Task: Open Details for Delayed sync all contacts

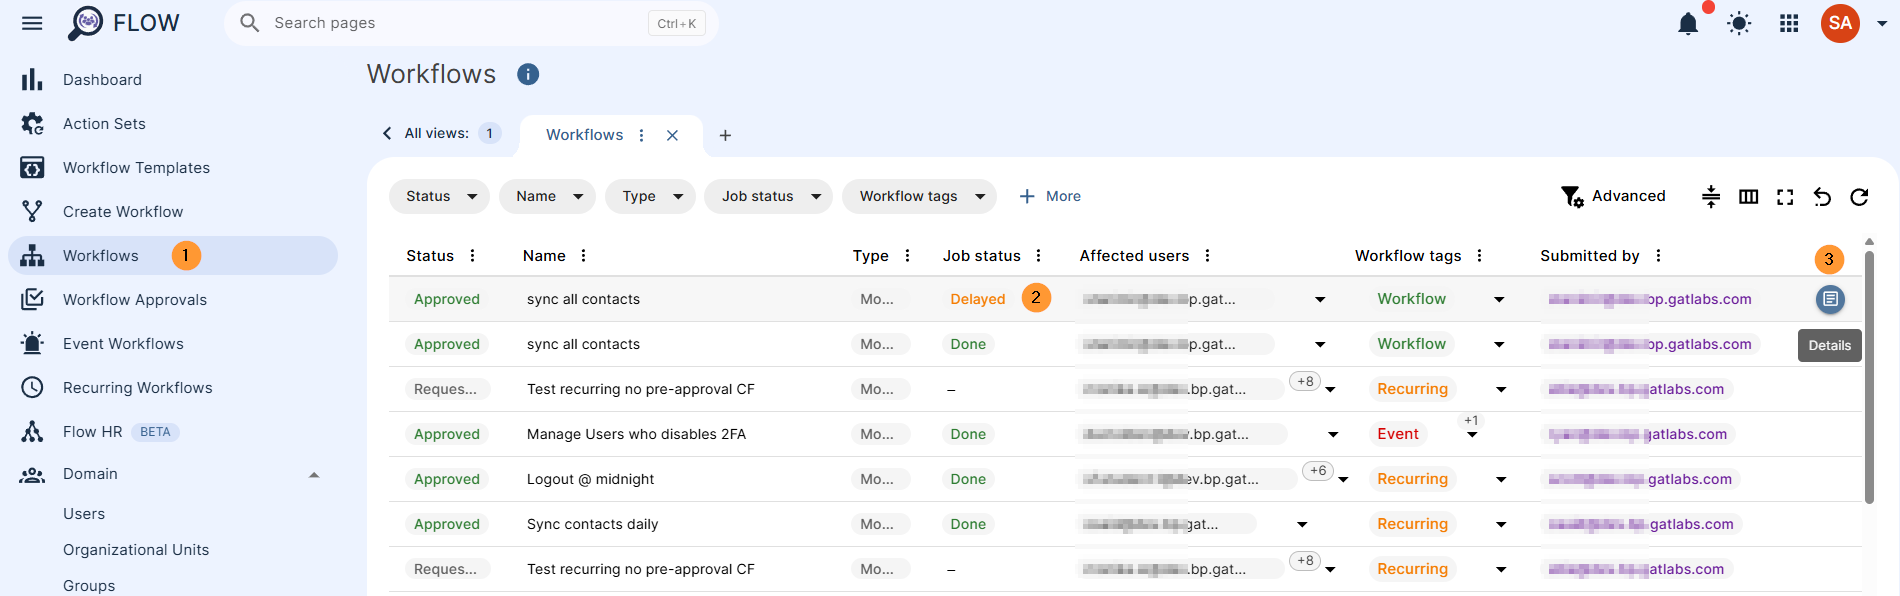Action: coord(1830,299)
